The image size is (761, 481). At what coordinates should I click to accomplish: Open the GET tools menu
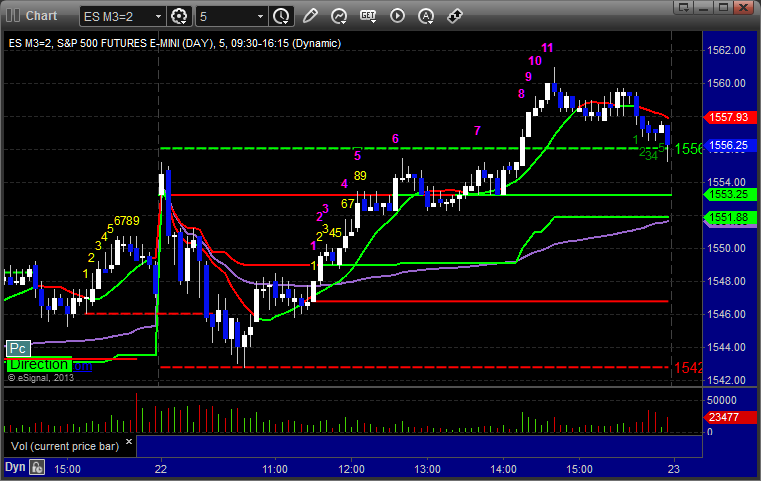(x=368, y=16)
